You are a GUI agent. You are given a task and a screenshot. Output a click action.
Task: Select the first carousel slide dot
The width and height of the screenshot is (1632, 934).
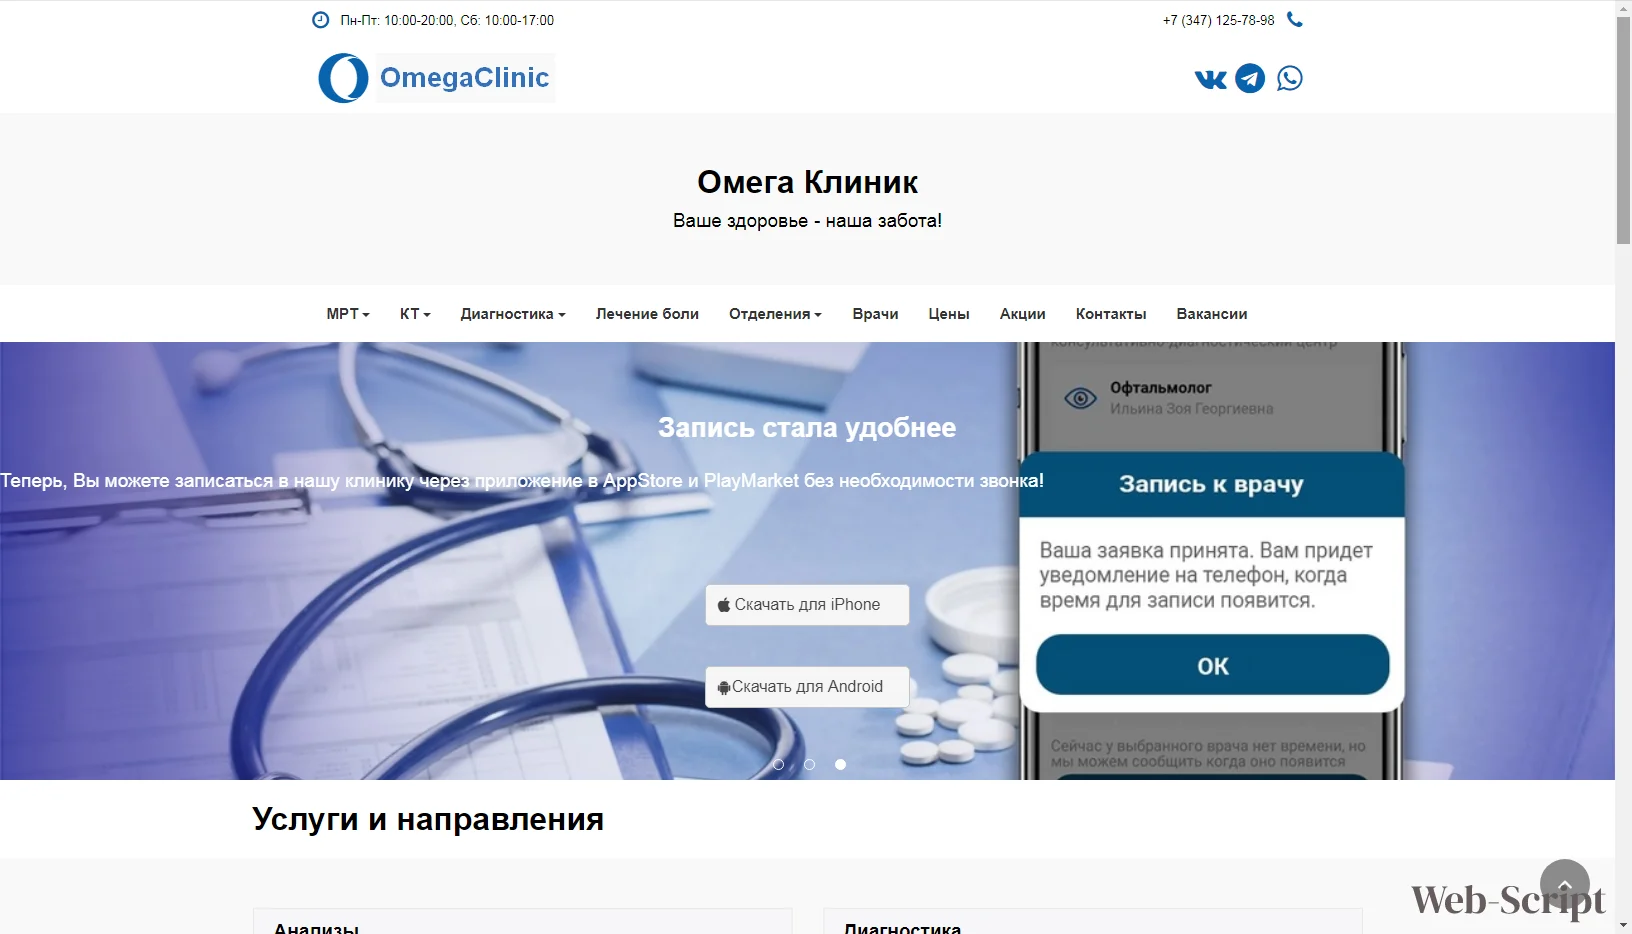778,764
